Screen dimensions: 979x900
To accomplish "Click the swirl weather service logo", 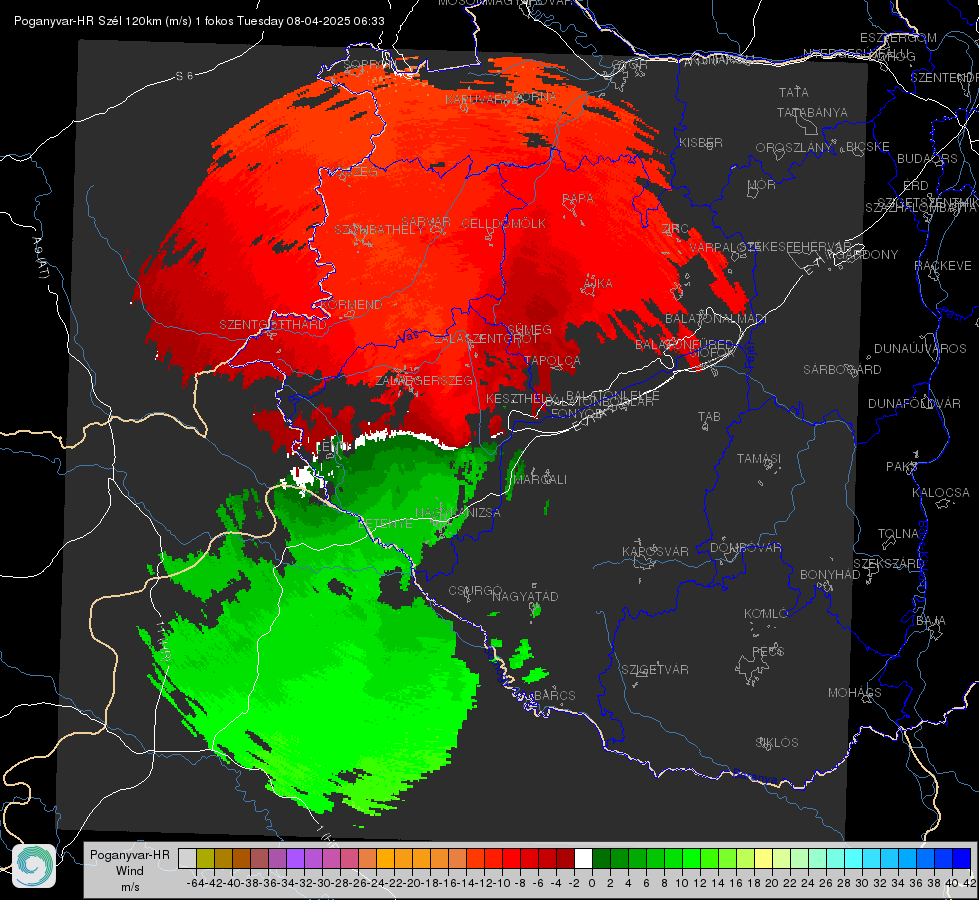I will pyautogui.click(x=34, y=866).
